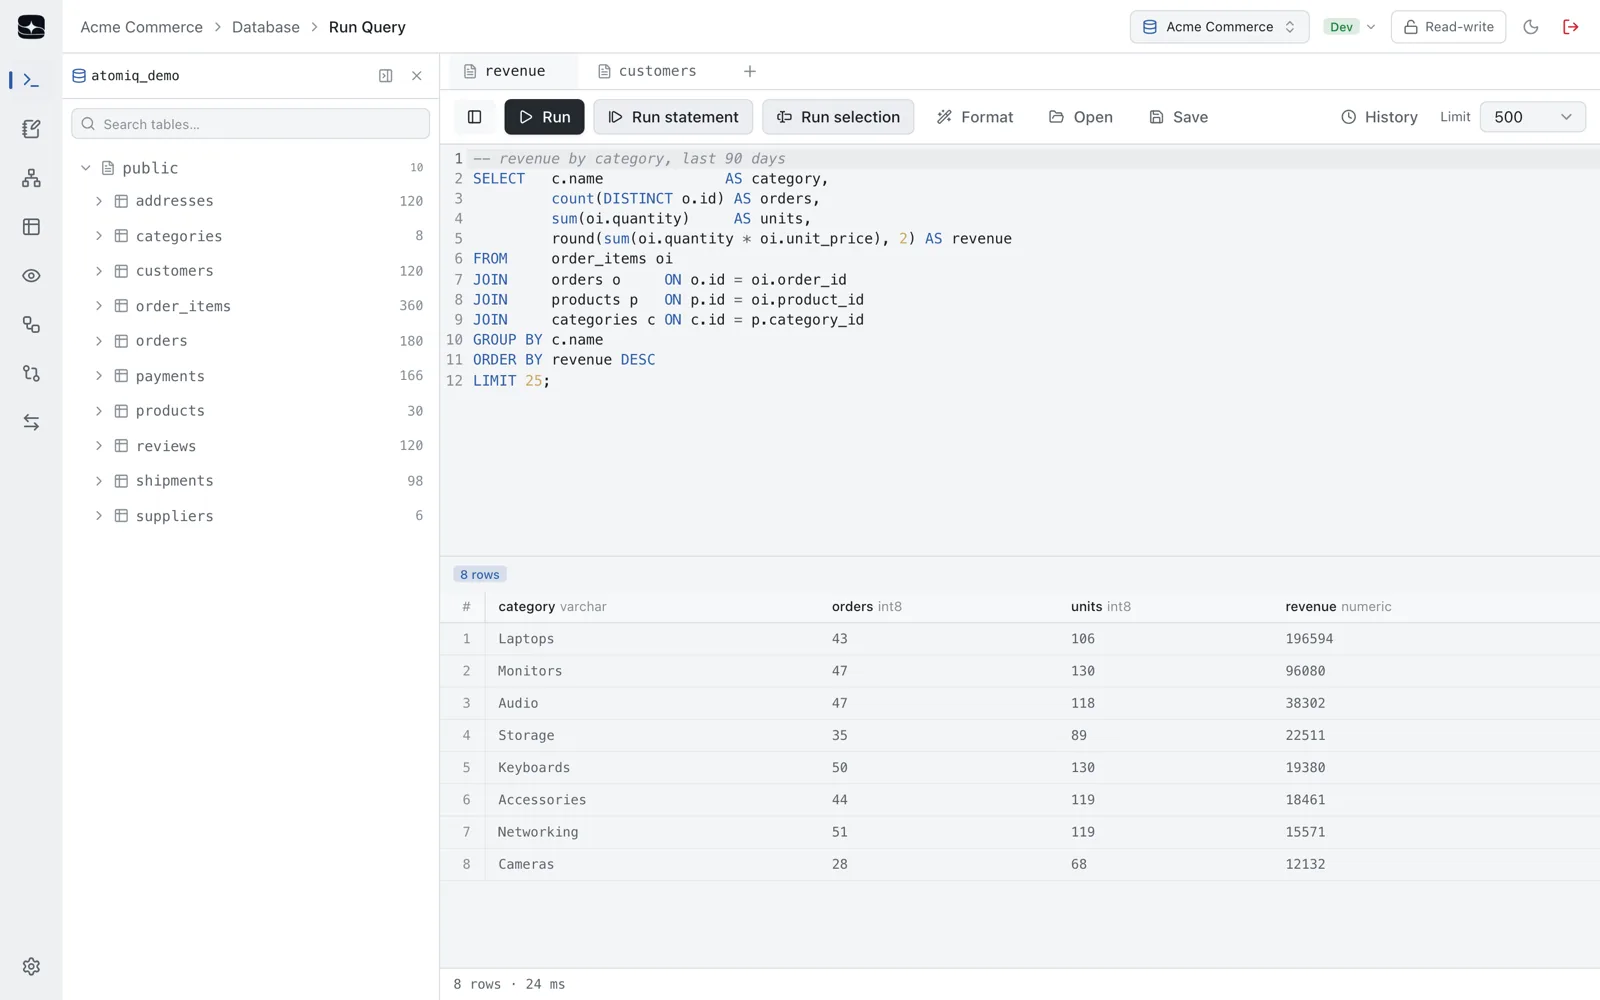Switch to the customers tab

pyautogui.click(x=648, y=71)
